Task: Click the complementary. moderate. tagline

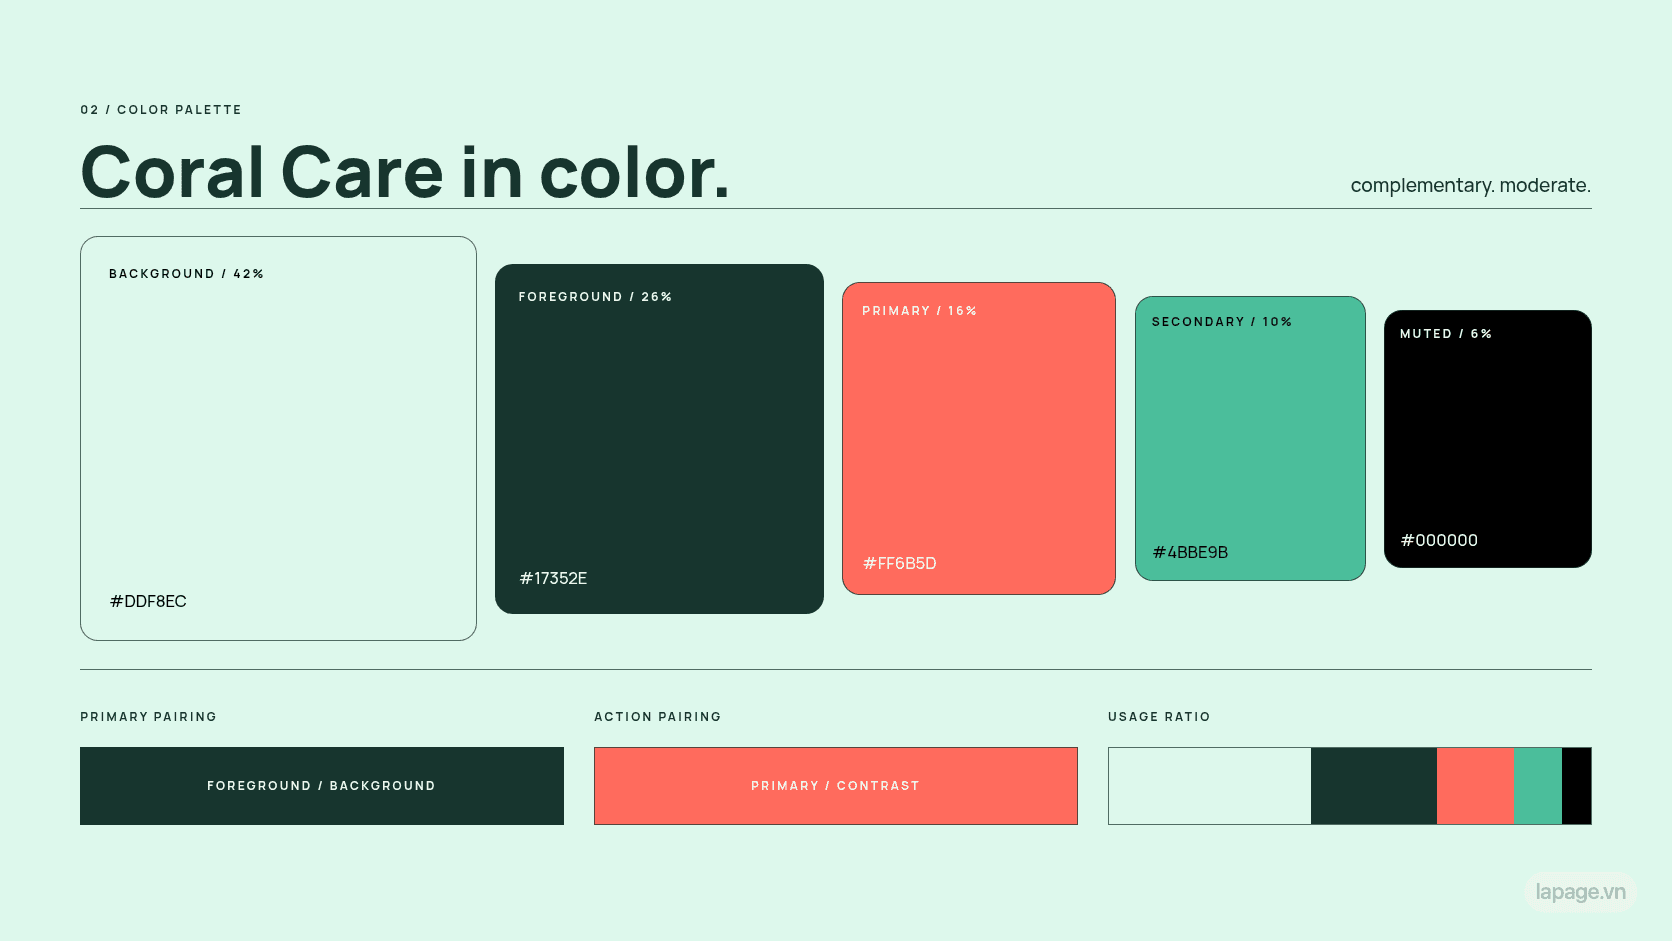Action: tap(1470, 185)
